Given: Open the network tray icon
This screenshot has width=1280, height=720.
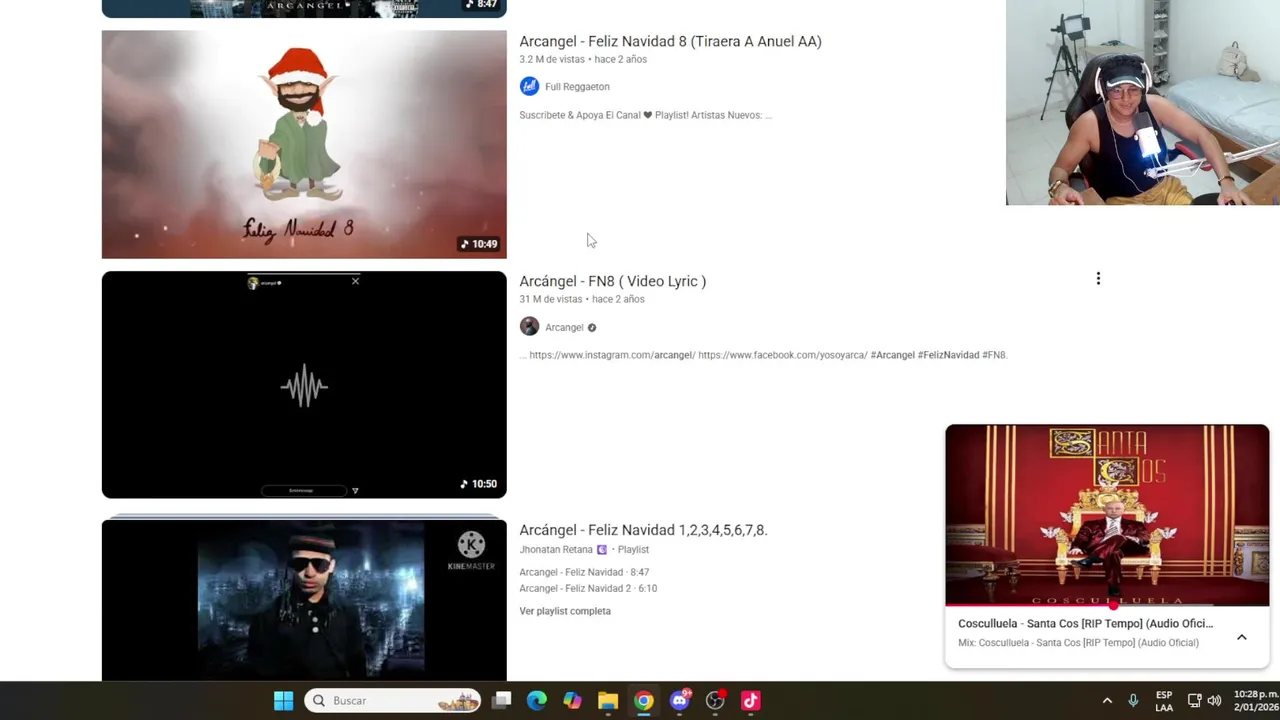Looking at the screenshot, I should [1194, 701].
